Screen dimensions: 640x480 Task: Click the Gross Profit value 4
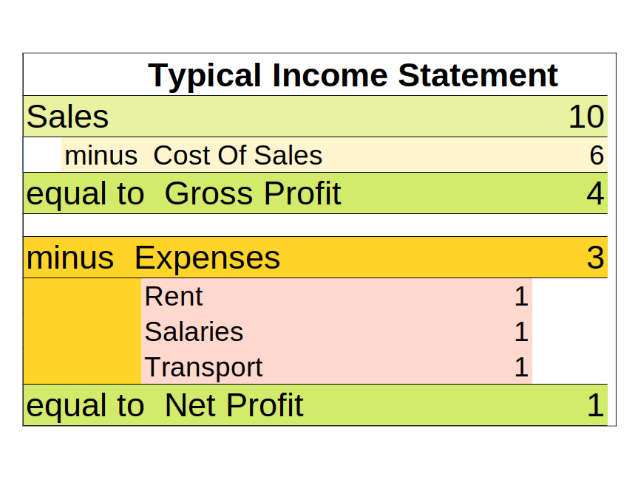pyautogui.click(x=595, y=193)
